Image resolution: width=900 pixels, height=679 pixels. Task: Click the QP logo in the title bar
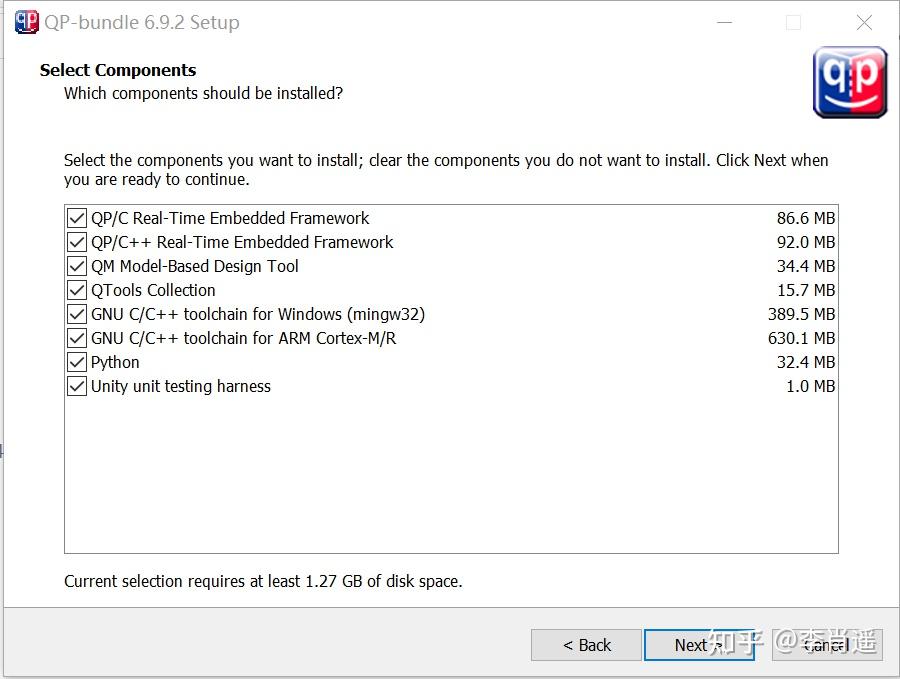click(26, 22)
